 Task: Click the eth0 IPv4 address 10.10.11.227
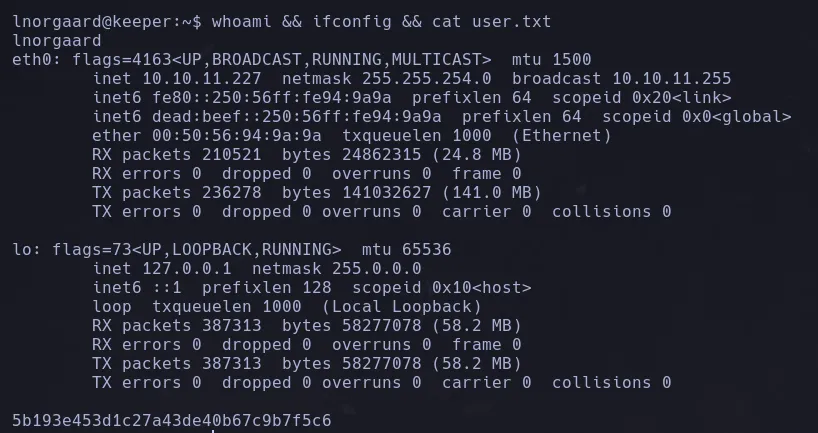pyautogui.click(x=201, y=78)
